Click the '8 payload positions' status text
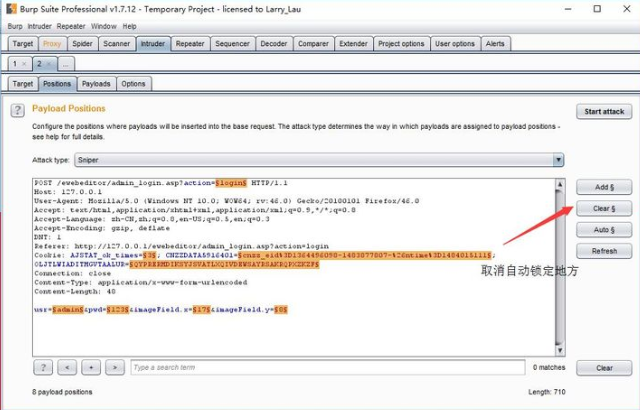640x410 pixels. pos(62,392)
